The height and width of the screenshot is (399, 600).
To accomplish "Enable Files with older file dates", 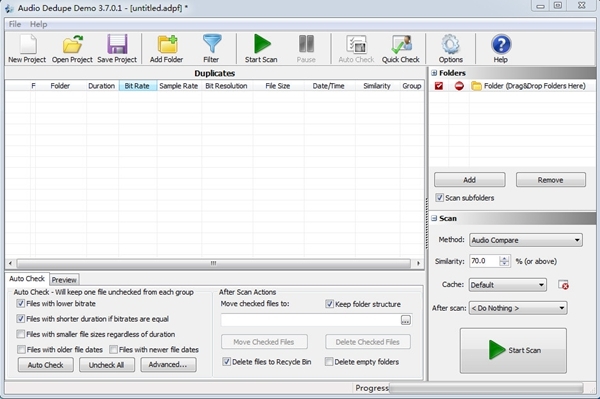I will coord(21,349).
